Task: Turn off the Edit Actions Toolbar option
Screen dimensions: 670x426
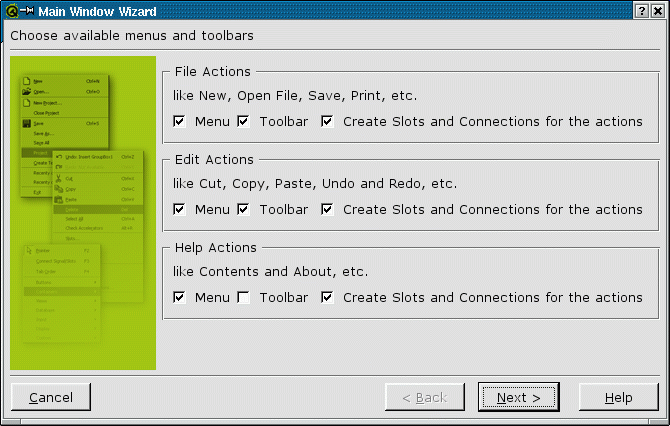Action: click(x=243, y=210)
